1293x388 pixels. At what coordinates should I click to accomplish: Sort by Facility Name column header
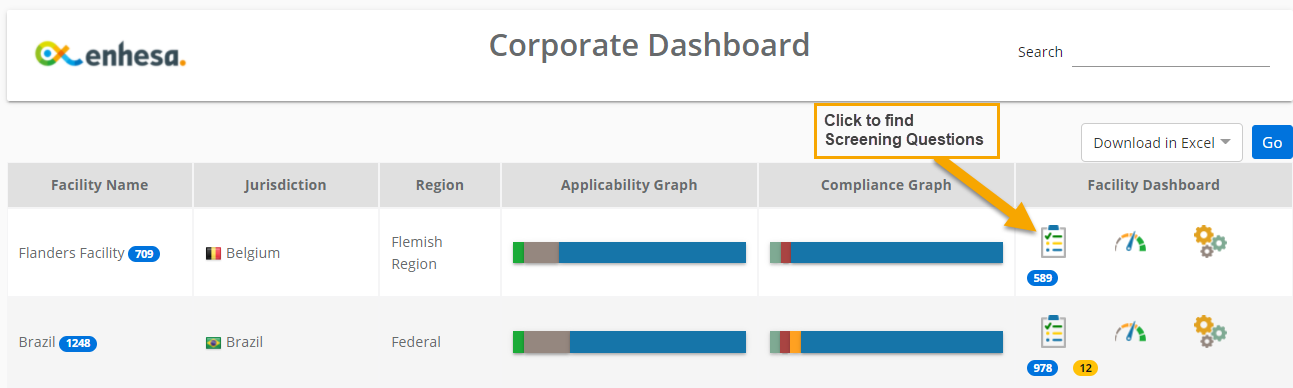[100, 185]
